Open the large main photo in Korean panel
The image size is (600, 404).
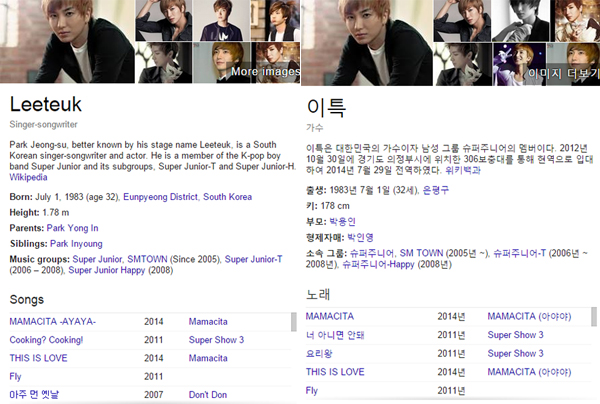click(366, 40)
